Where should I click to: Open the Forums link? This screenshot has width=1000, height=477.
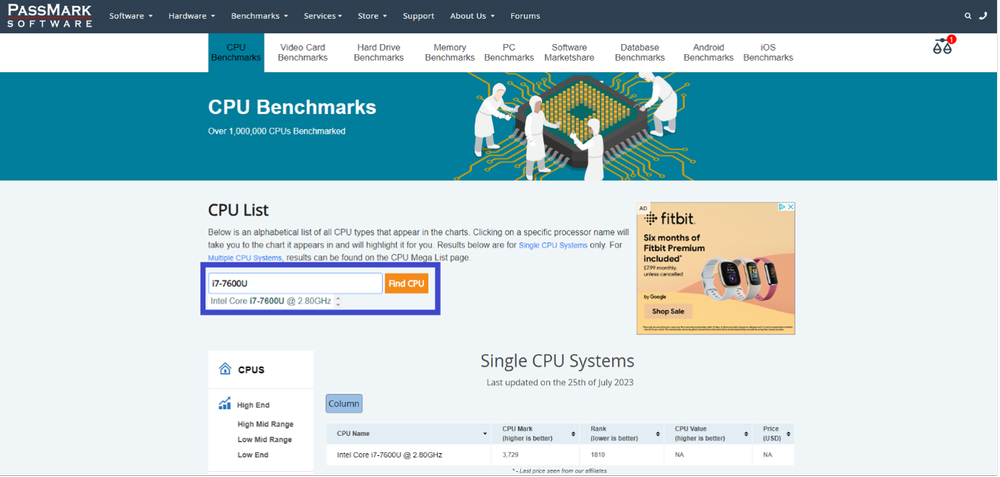(525, 16)
